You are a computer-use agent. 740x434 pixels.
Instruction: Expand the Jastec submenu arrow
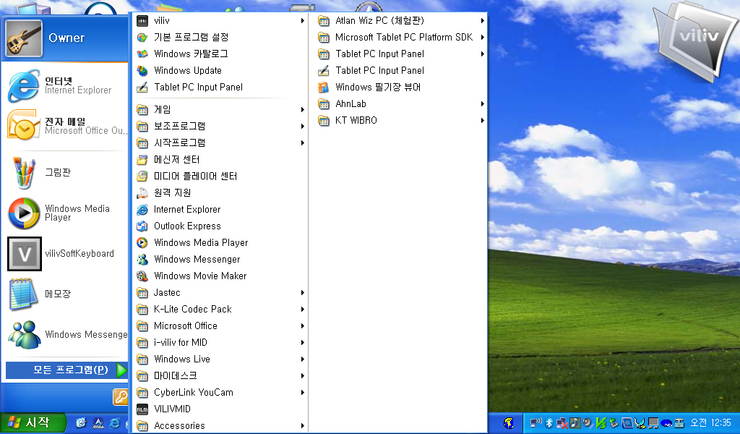pyautogui.click(x=302, y=293)
